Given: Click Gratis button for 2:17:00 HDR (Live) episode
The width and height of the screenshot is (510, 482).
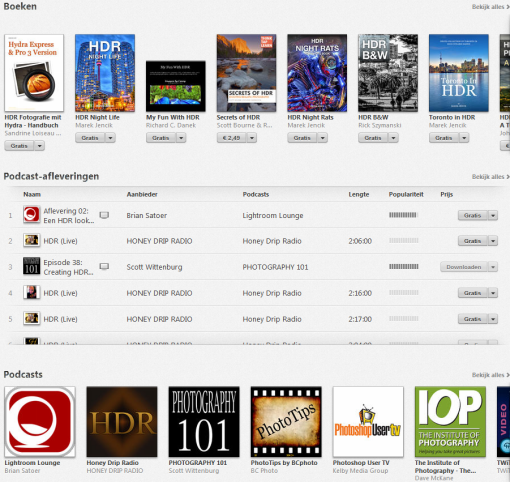Looking at the screenshot, I should coord(473,319).
